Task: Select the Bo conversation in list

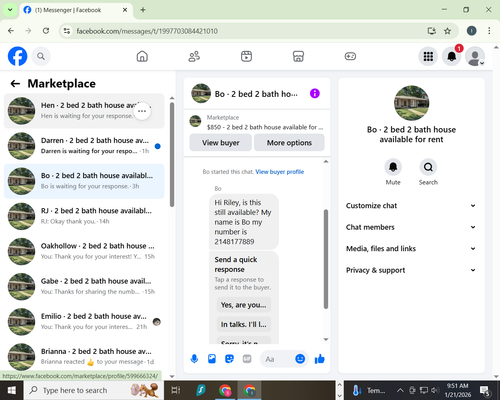Action: [84, 181]
